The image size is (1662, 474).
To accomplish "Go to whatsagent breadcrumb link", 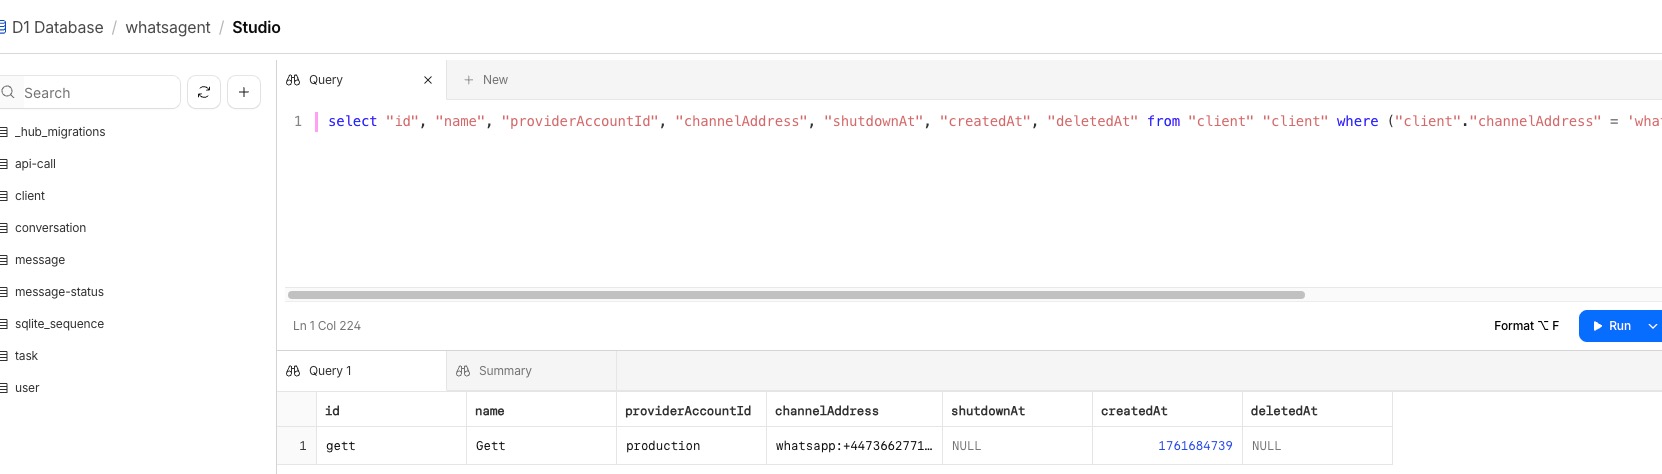I will pyautogui.click(x=168, y=27).
